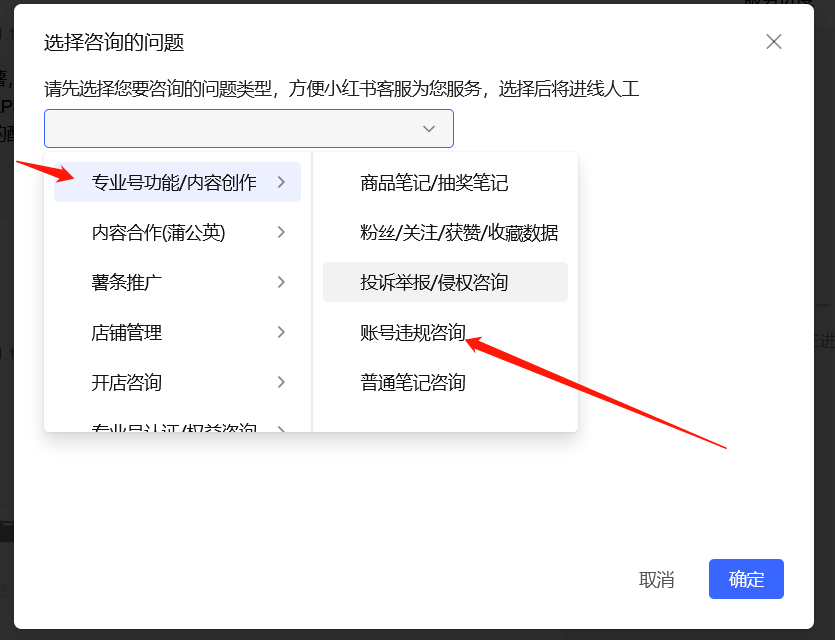
Task: Close the dialog with the X icon
Action: (x=773, y=42)
